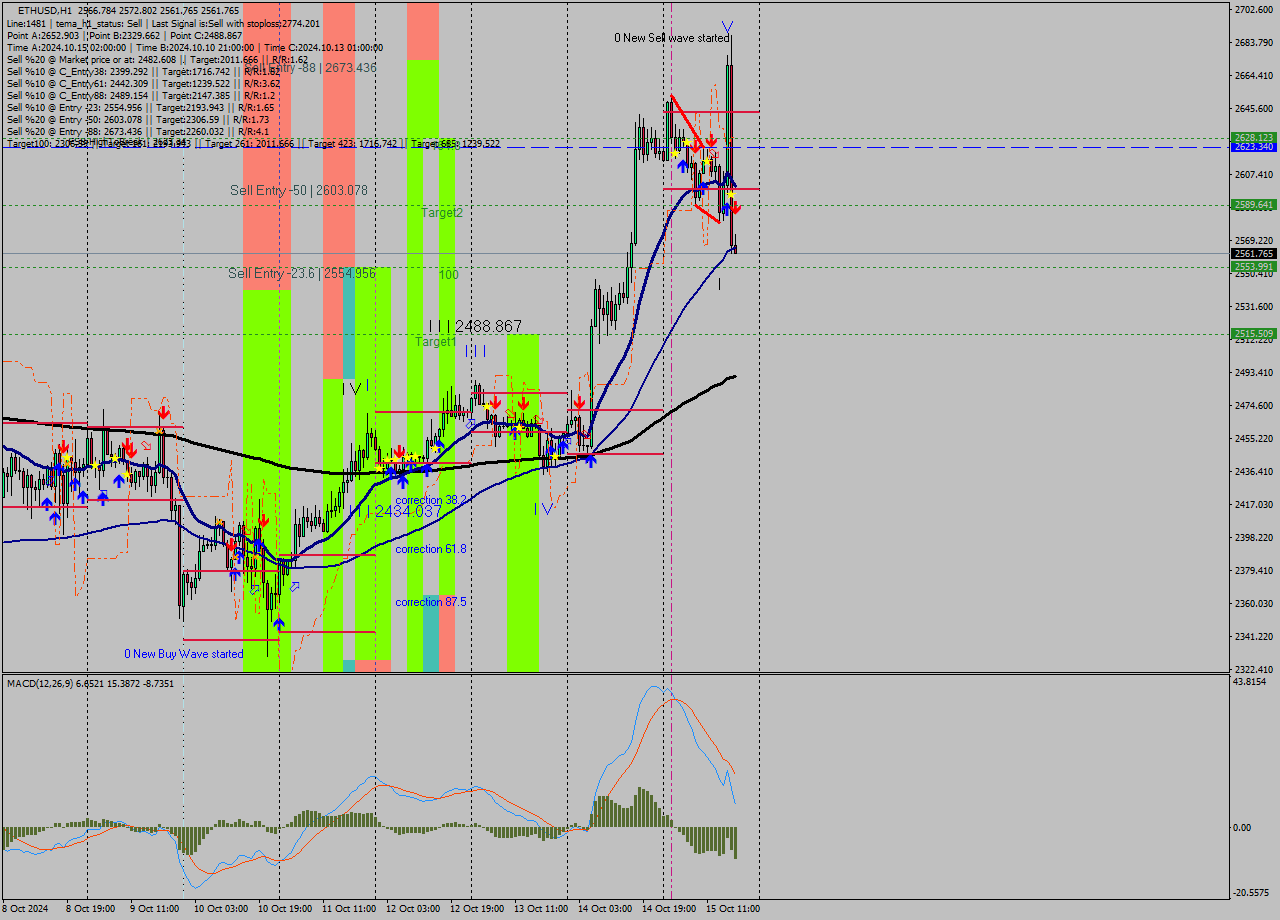Click the 2702.060 price scale value
Viewport: 1280px width, 920px height.
click(x=1254, y=10)
